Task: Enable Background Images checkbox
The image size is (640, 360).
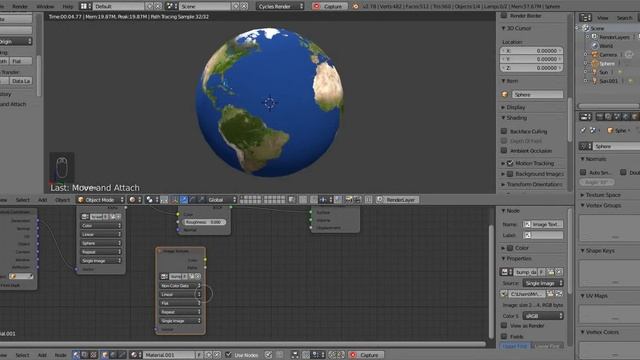Action: click(x=510, y=173)
